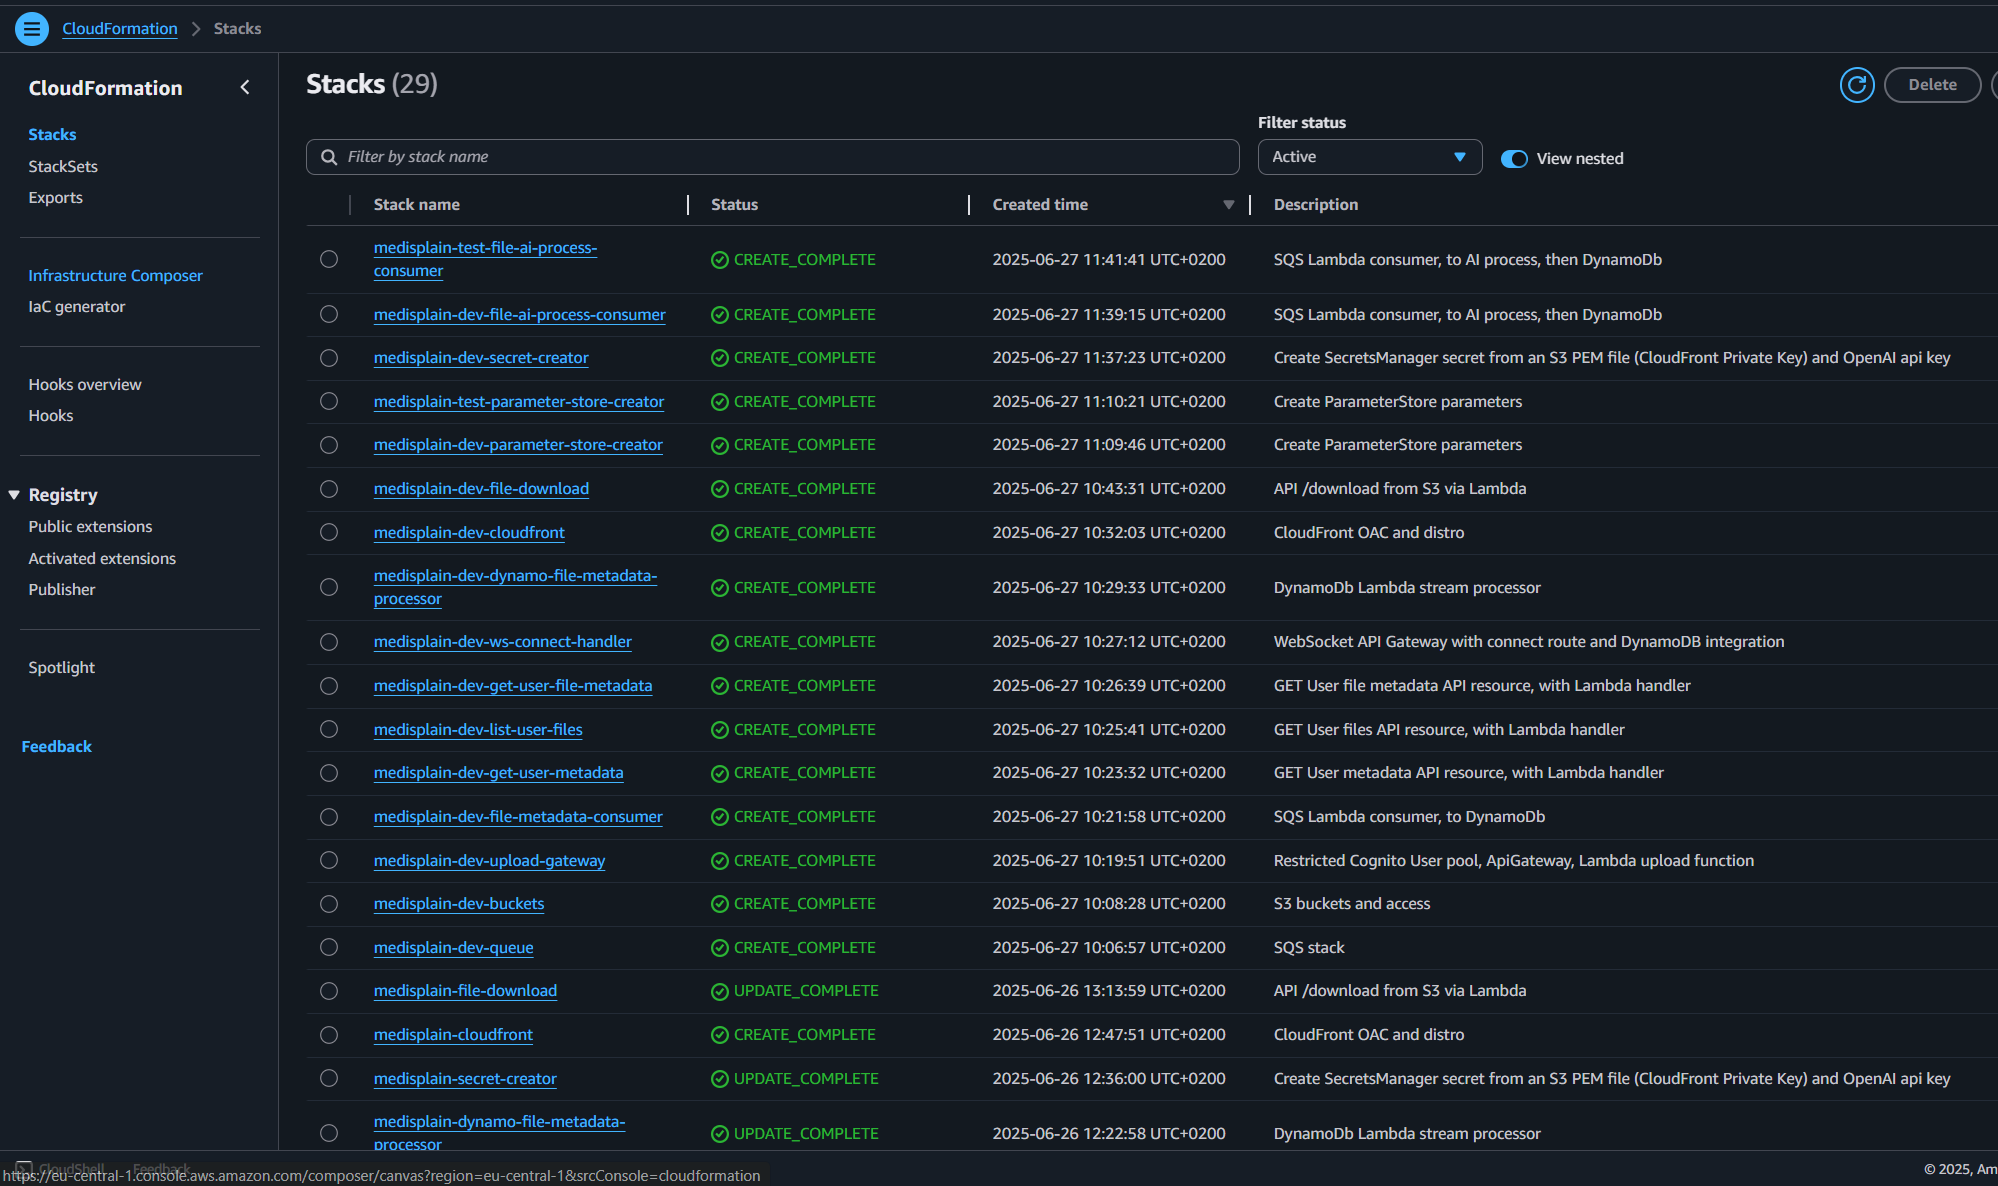The image size is (1998, 1186).
Task: Collapse the Registry section triangle
Action: click(14, 495)
